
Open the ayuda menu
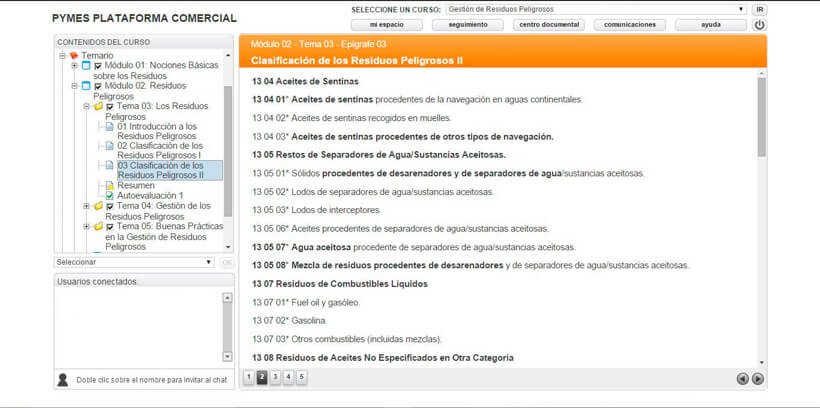(x=711, y=25)
